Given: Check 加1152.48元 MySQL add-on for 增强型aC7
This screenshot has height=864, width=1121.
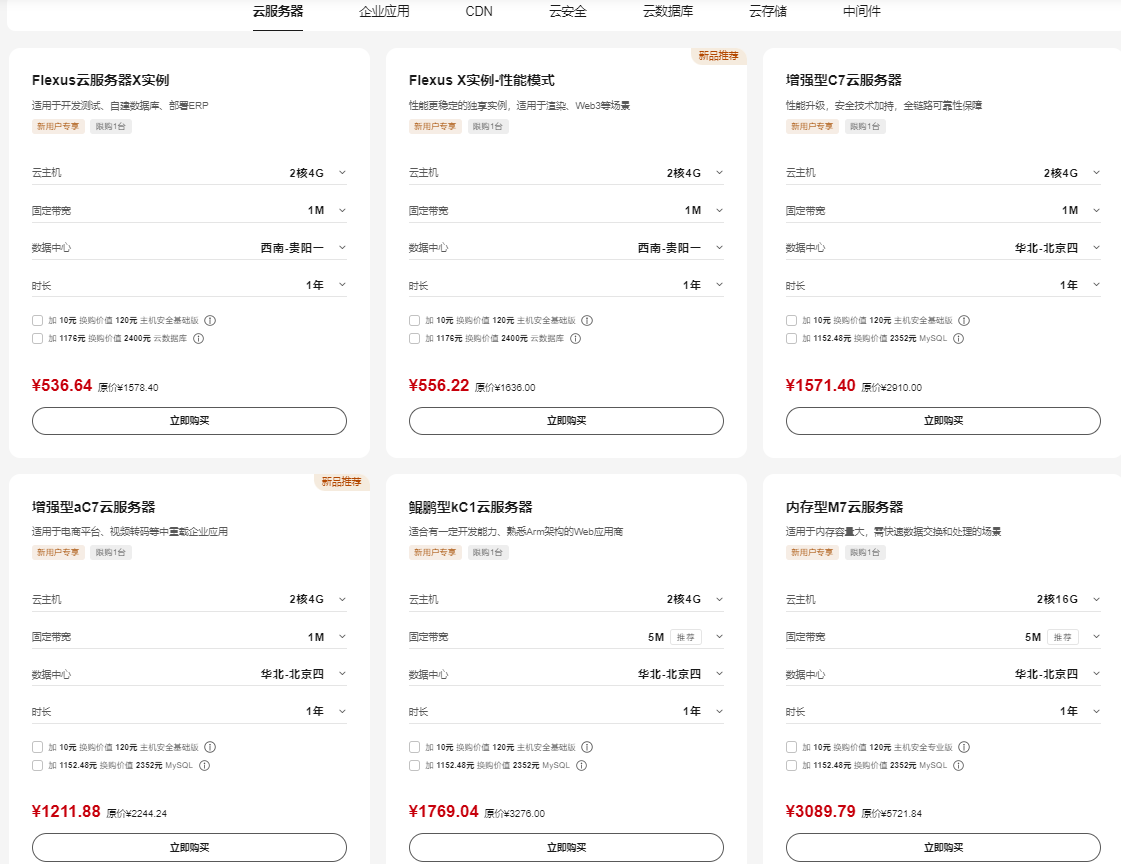Looking at the screenshot, I should point(37,765).
